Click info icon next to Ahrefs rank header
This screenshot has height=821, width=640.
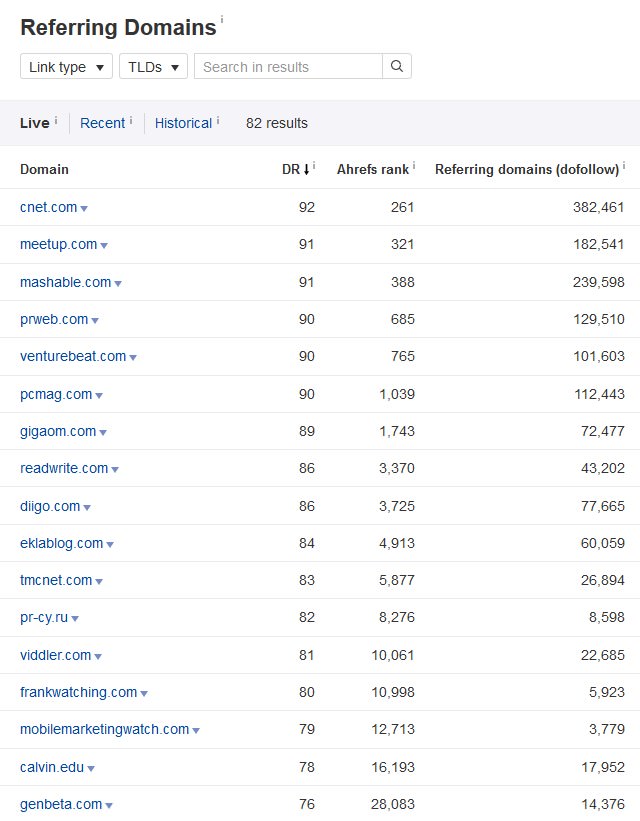click(x=414, y=165)
